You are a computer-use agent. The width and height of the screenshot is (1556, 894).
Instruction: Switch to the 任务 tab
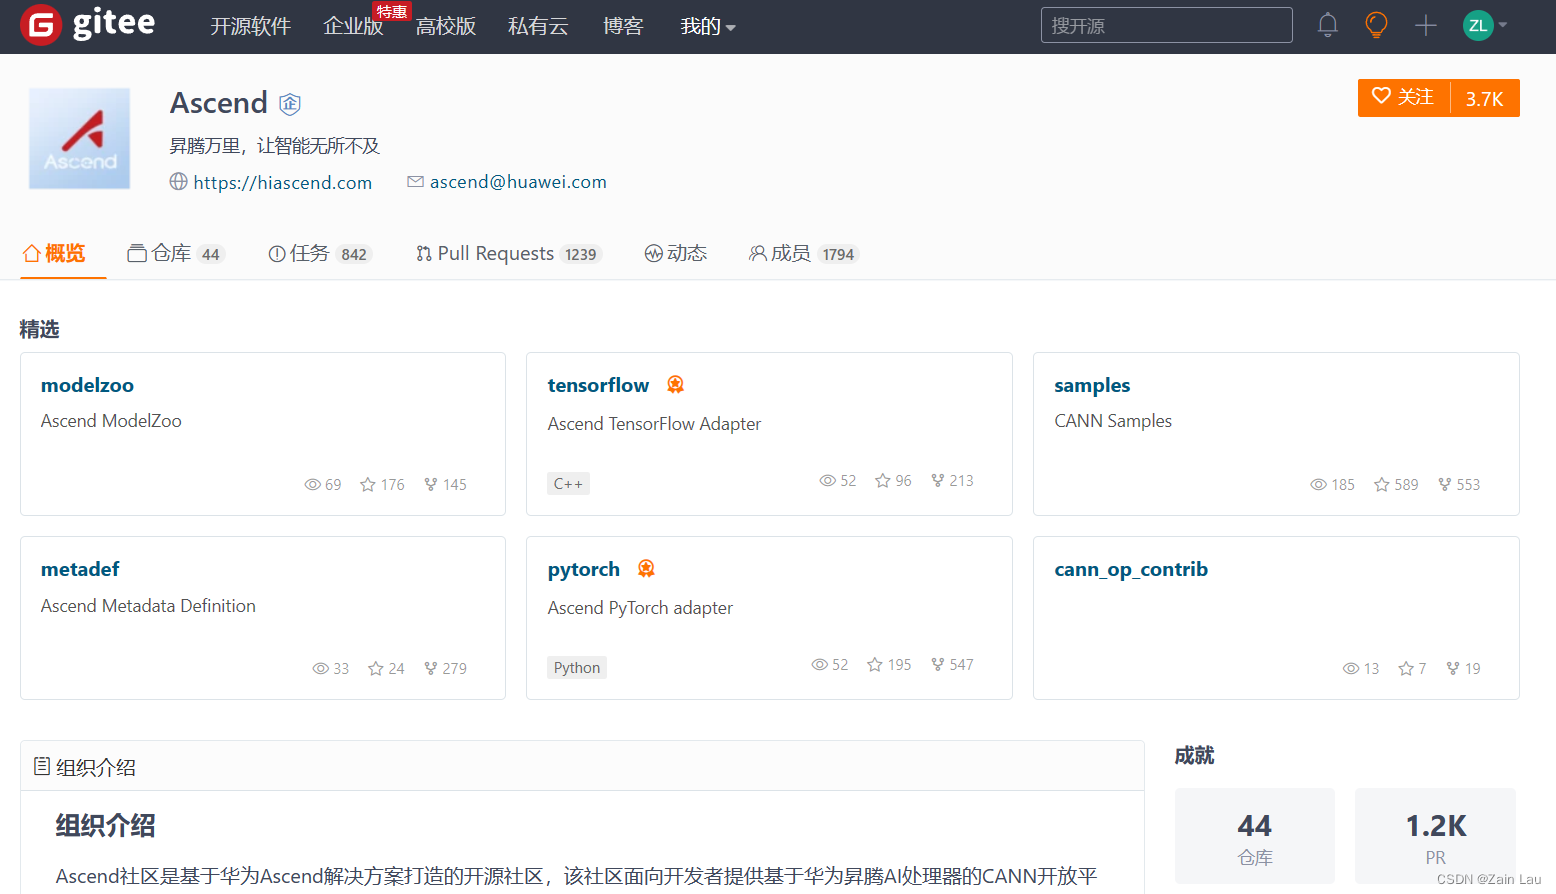click(x=320, y=254)
